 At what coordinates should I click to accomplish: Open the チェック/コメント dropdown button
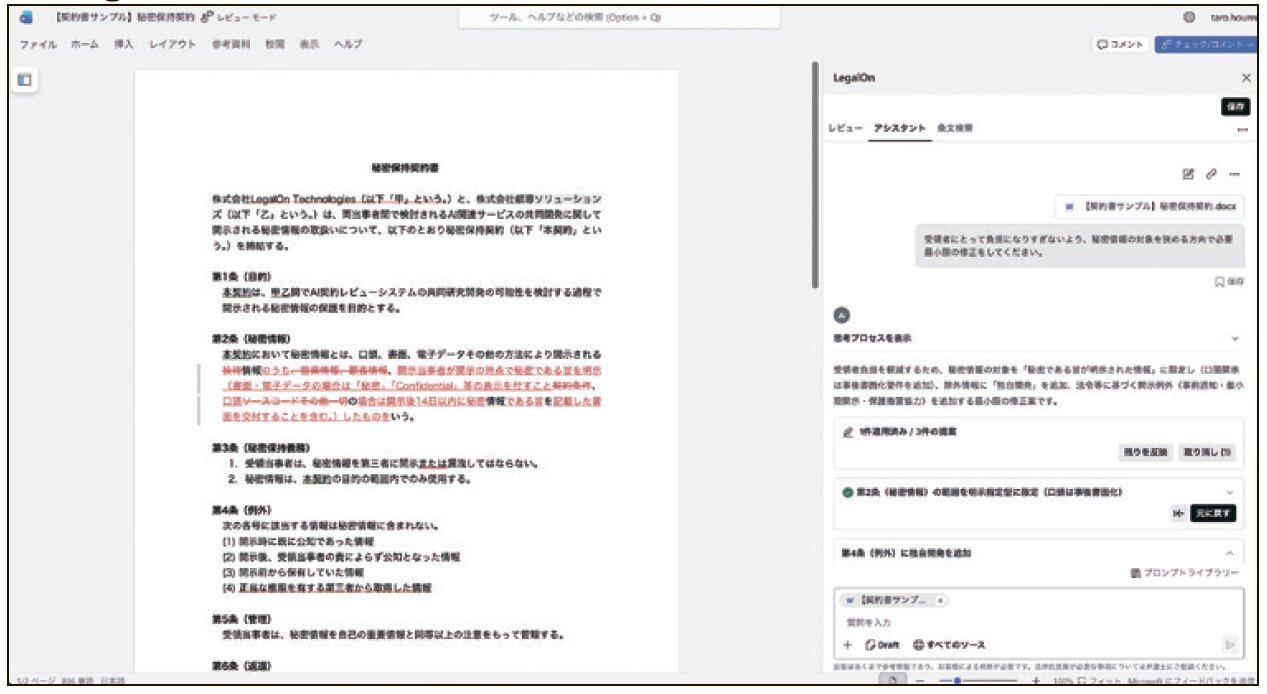[1206, 44]
